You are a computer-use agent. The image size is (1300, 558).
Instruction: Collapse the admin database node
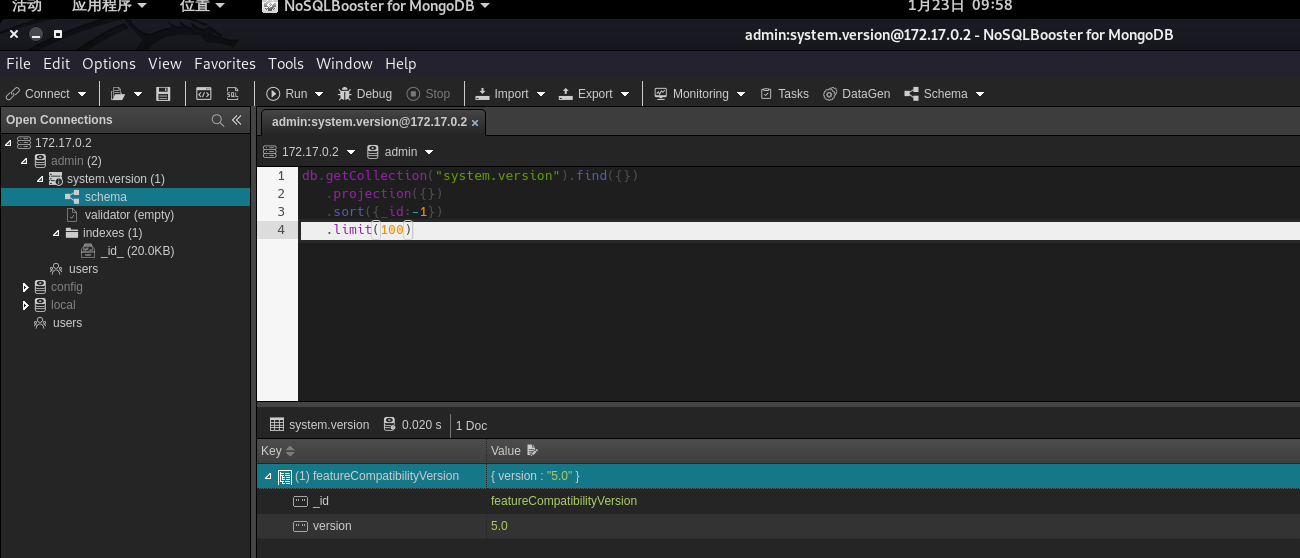[x=25, y=161]
